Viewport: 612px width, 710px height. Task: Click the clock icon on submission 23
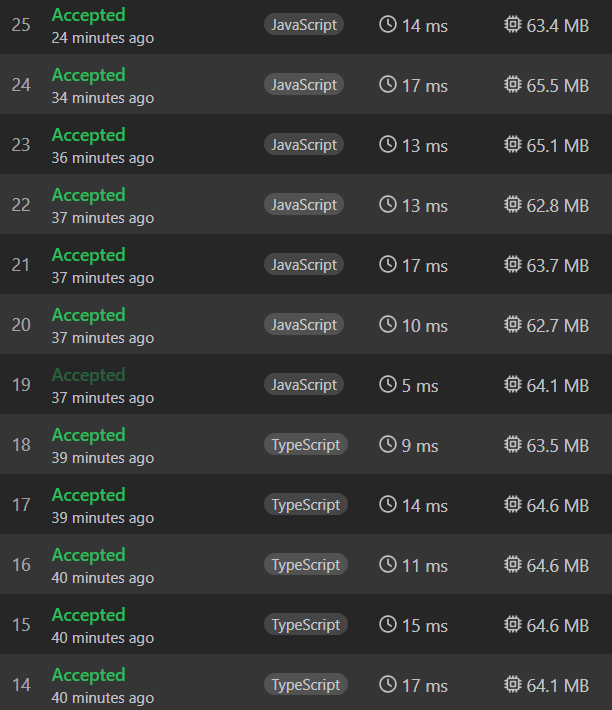click(388, 144)
